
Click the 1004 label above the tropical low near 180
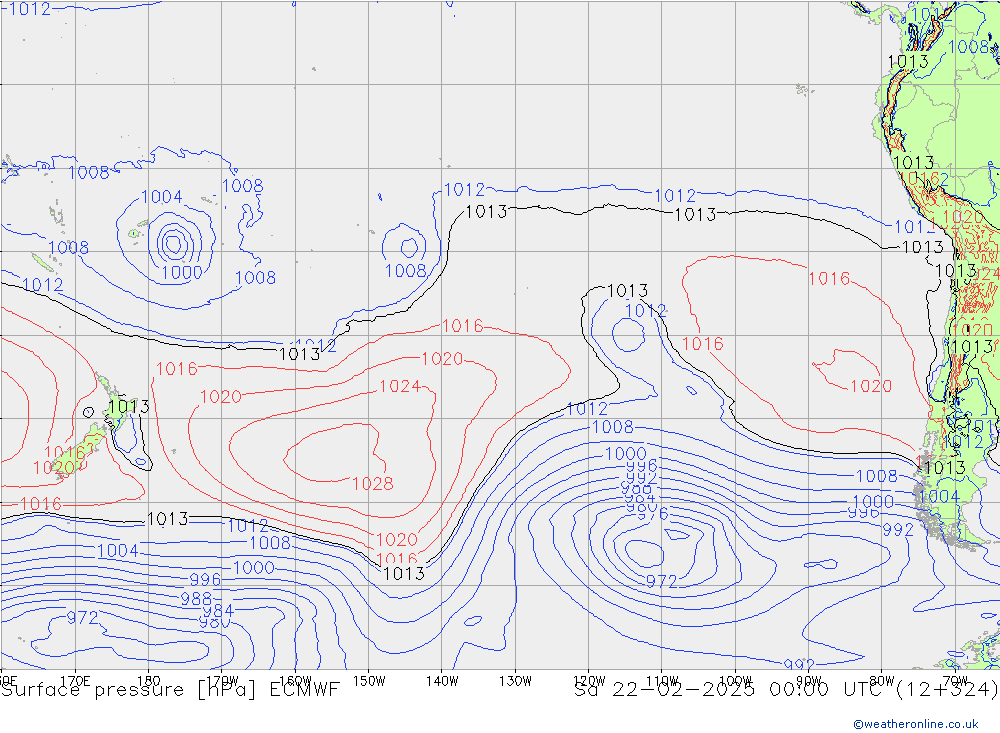161,196
